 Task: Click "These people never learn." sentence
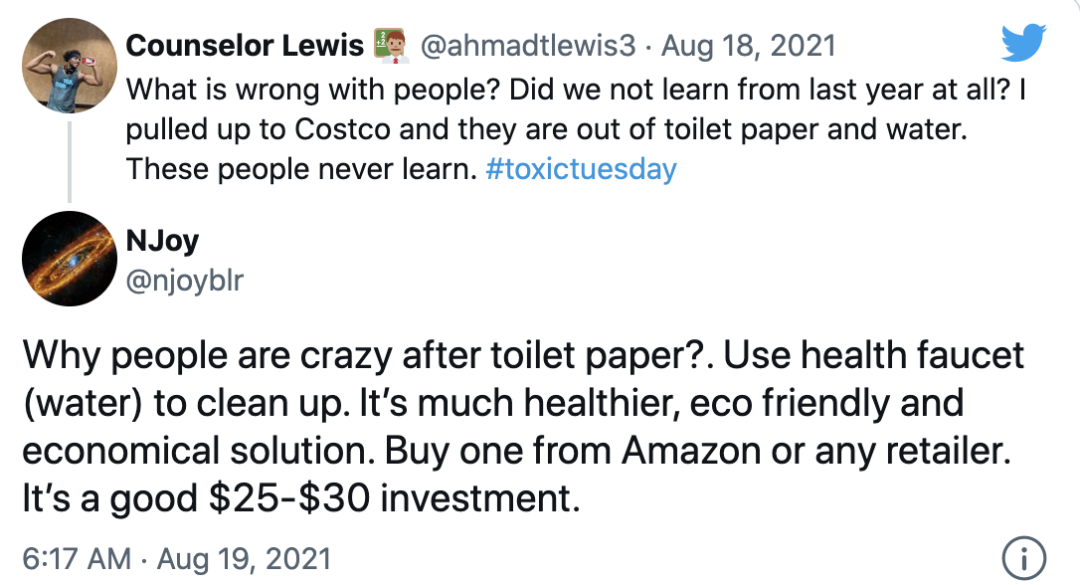(298, 169)
